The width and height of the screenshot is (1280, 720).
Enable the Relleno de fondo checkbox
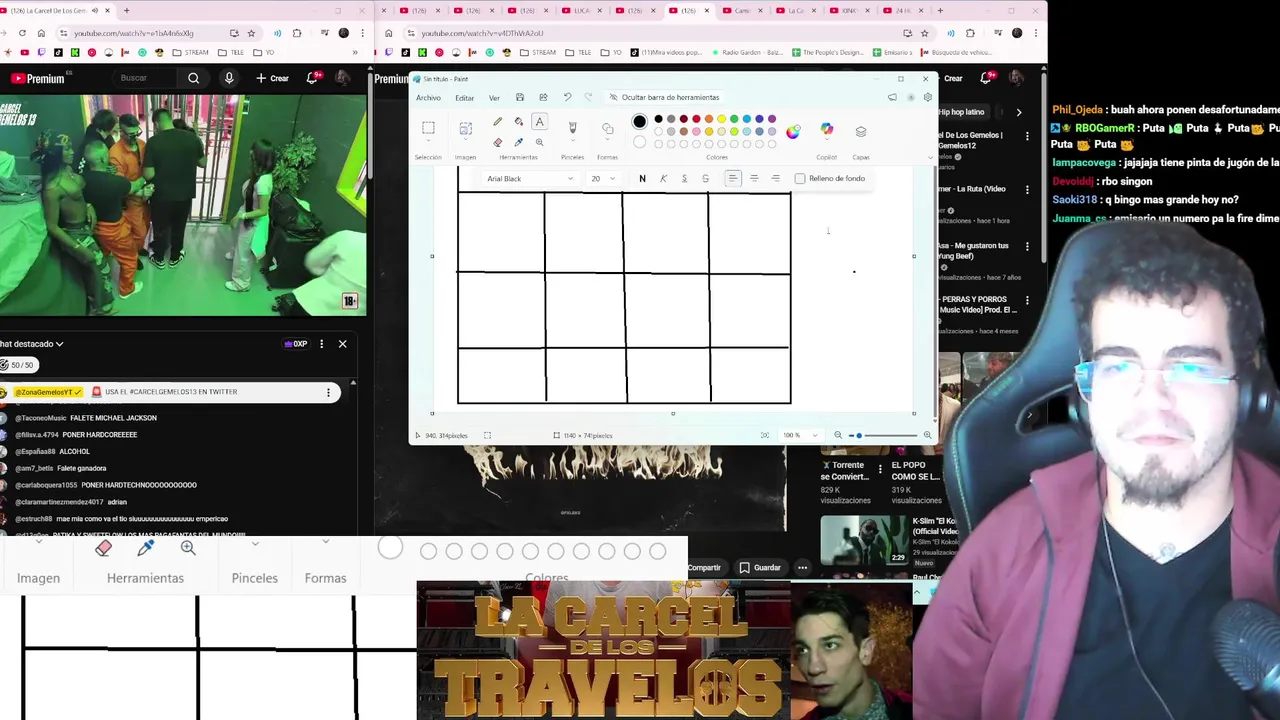pos(800,179)
